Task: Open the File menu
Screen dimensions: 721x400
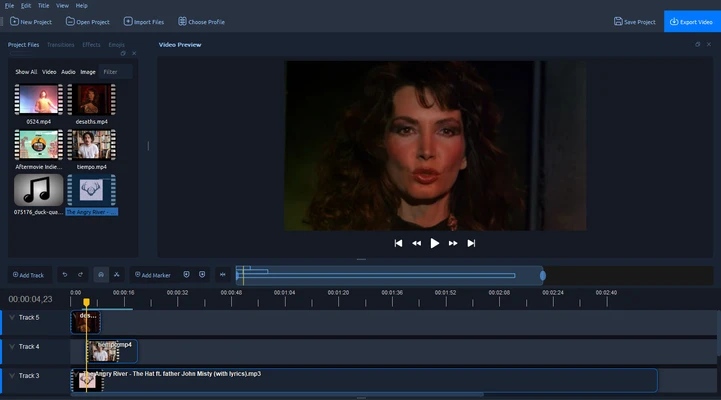Action: click(9, 6)
